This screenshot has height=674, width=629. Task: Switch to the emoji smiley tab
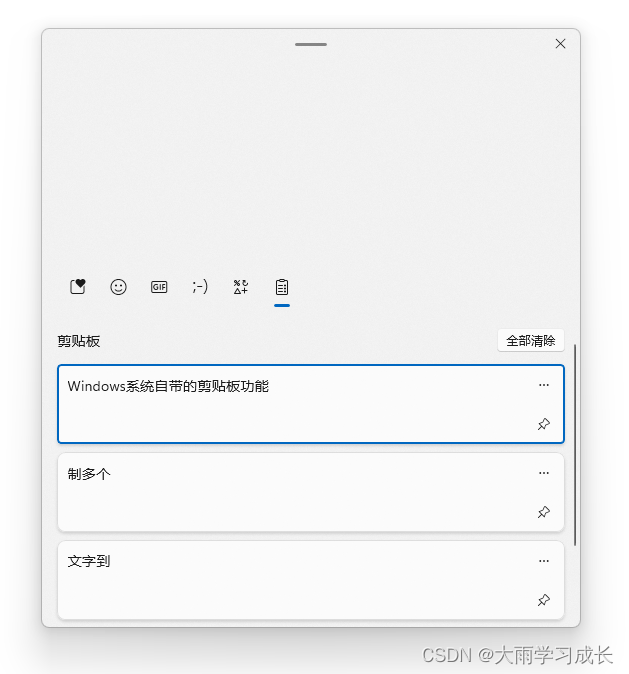coord(118,287)
